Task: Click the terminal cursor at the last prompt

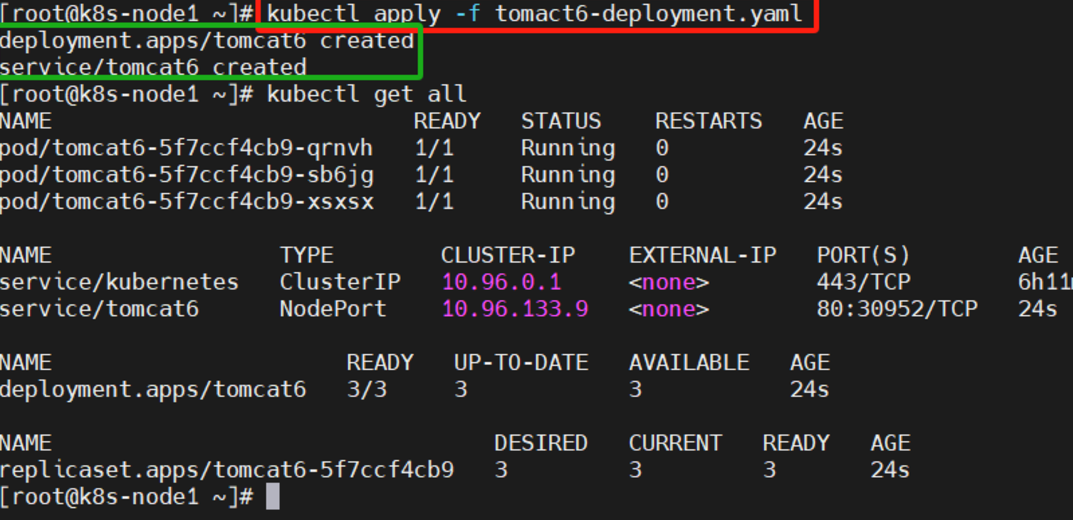Action: pyautogui.click(x=273, y=497)
